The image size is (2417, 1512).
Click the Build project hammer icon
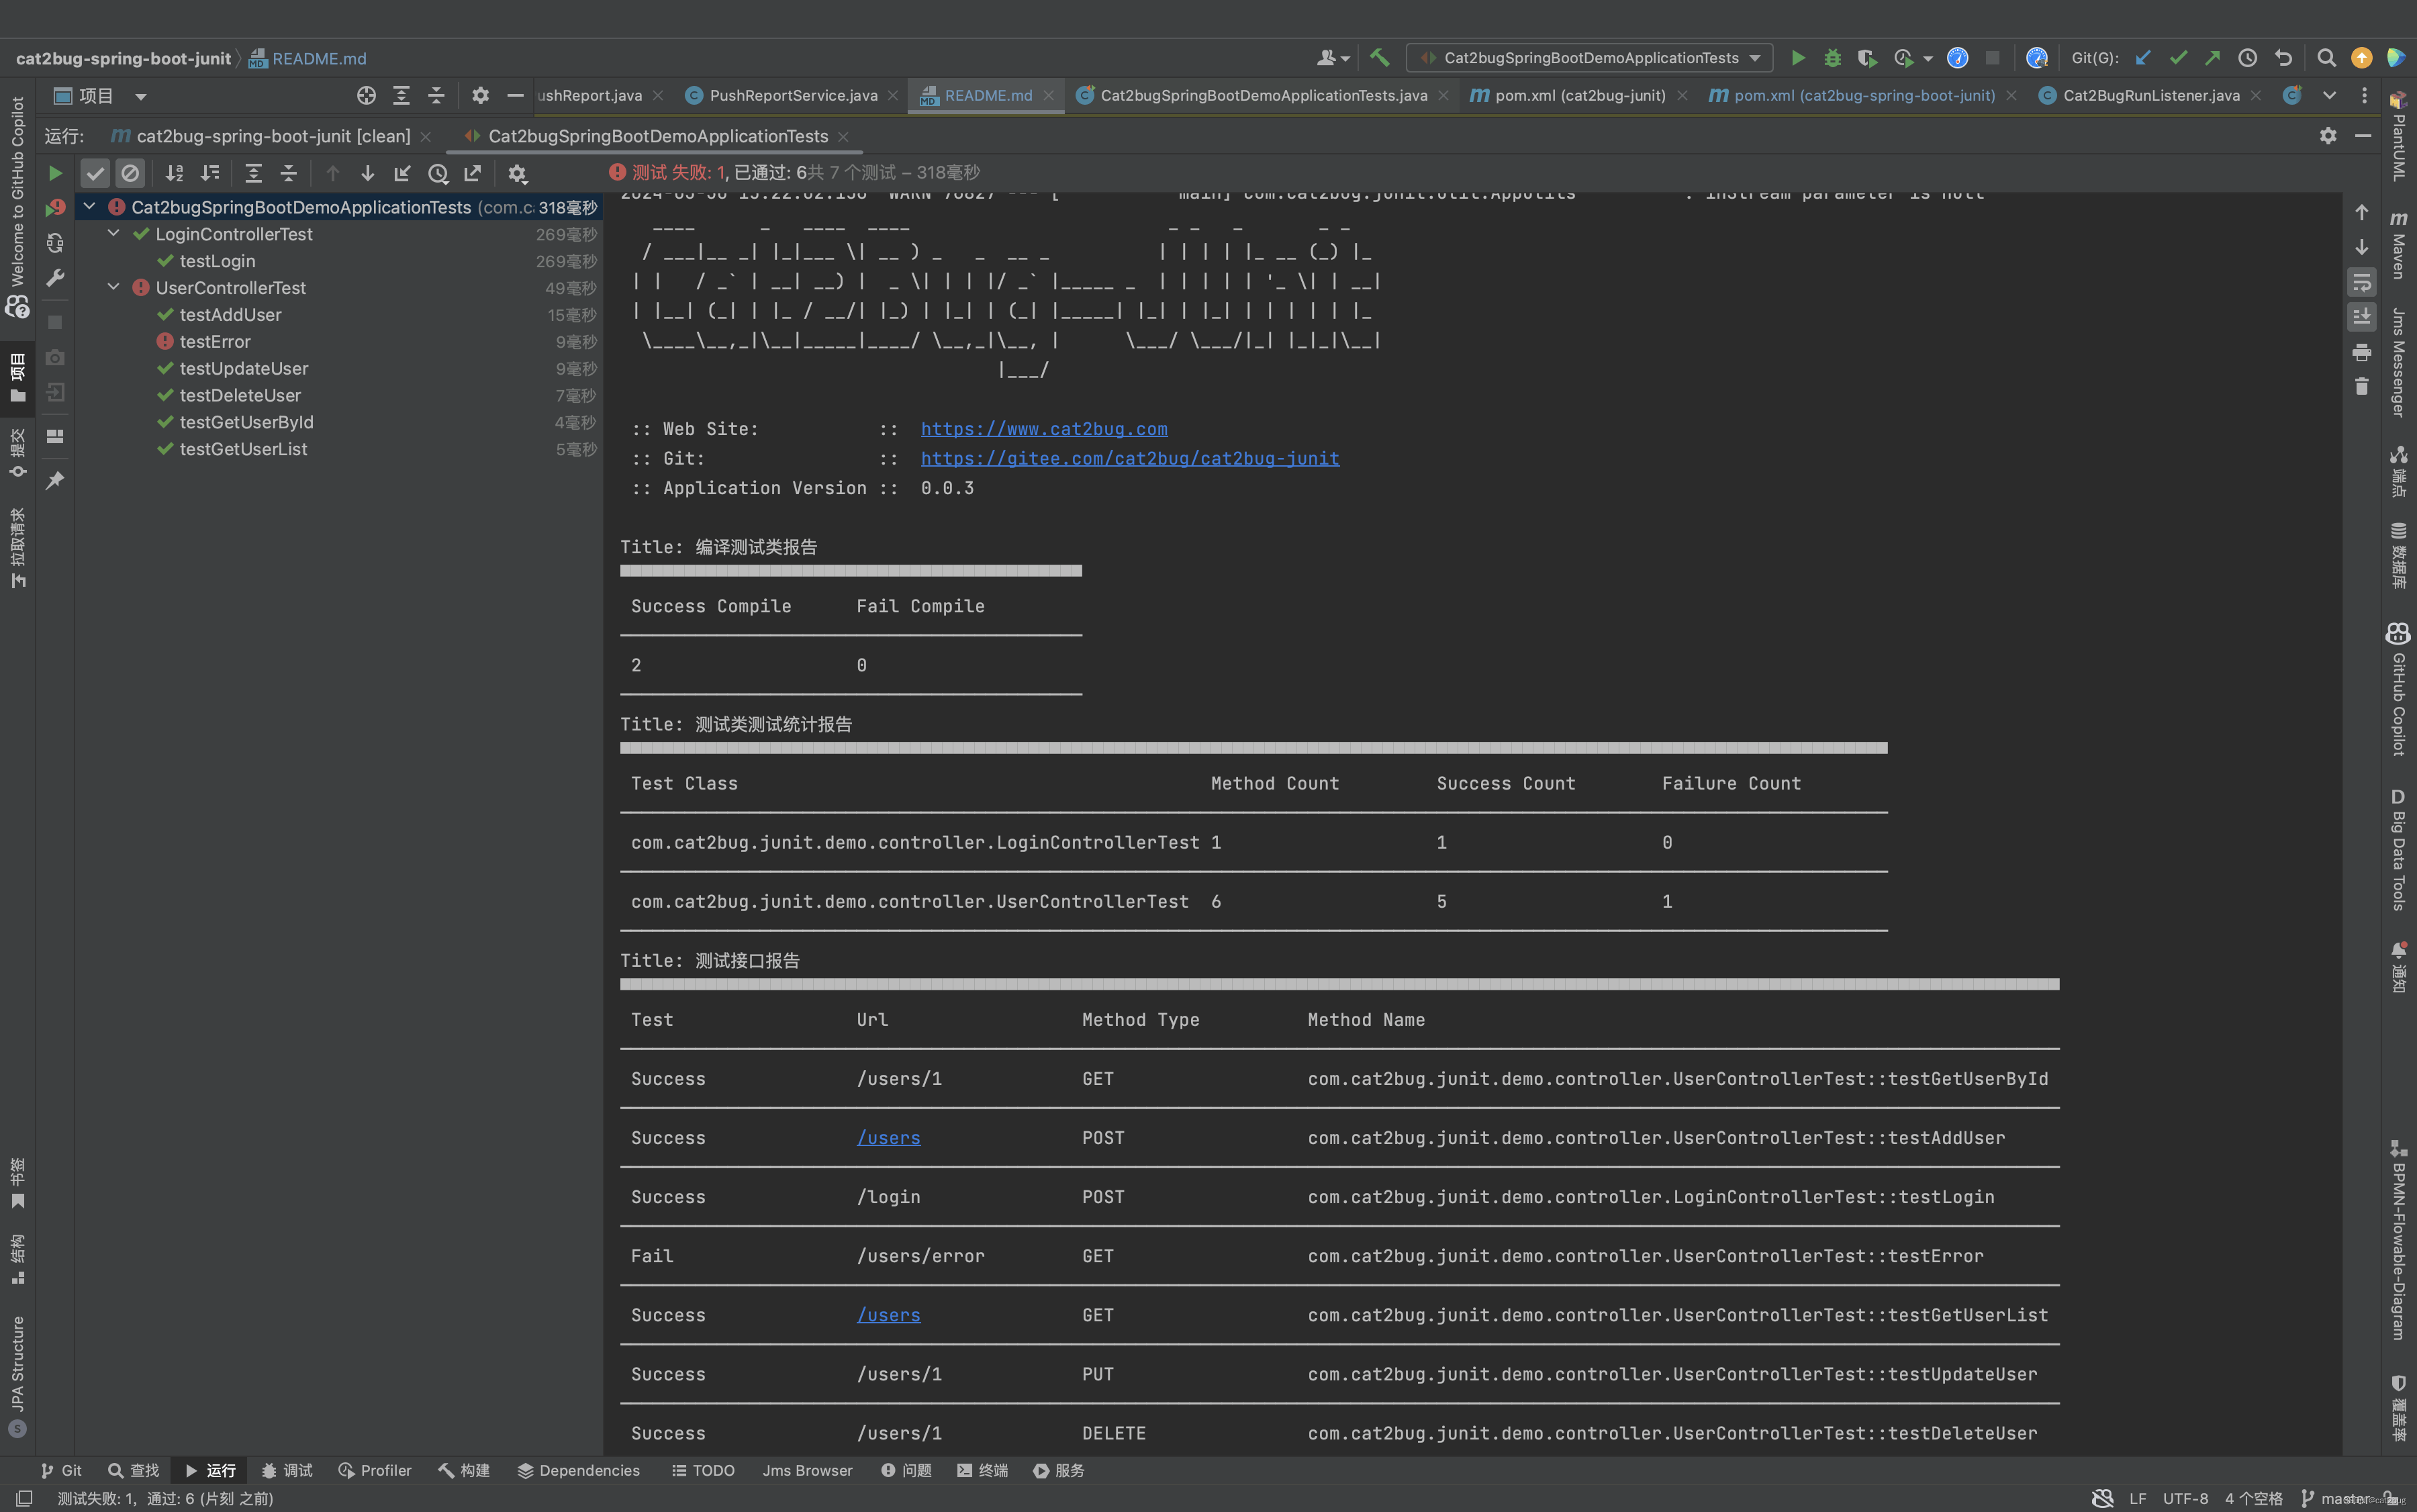tap(1380, 58)
